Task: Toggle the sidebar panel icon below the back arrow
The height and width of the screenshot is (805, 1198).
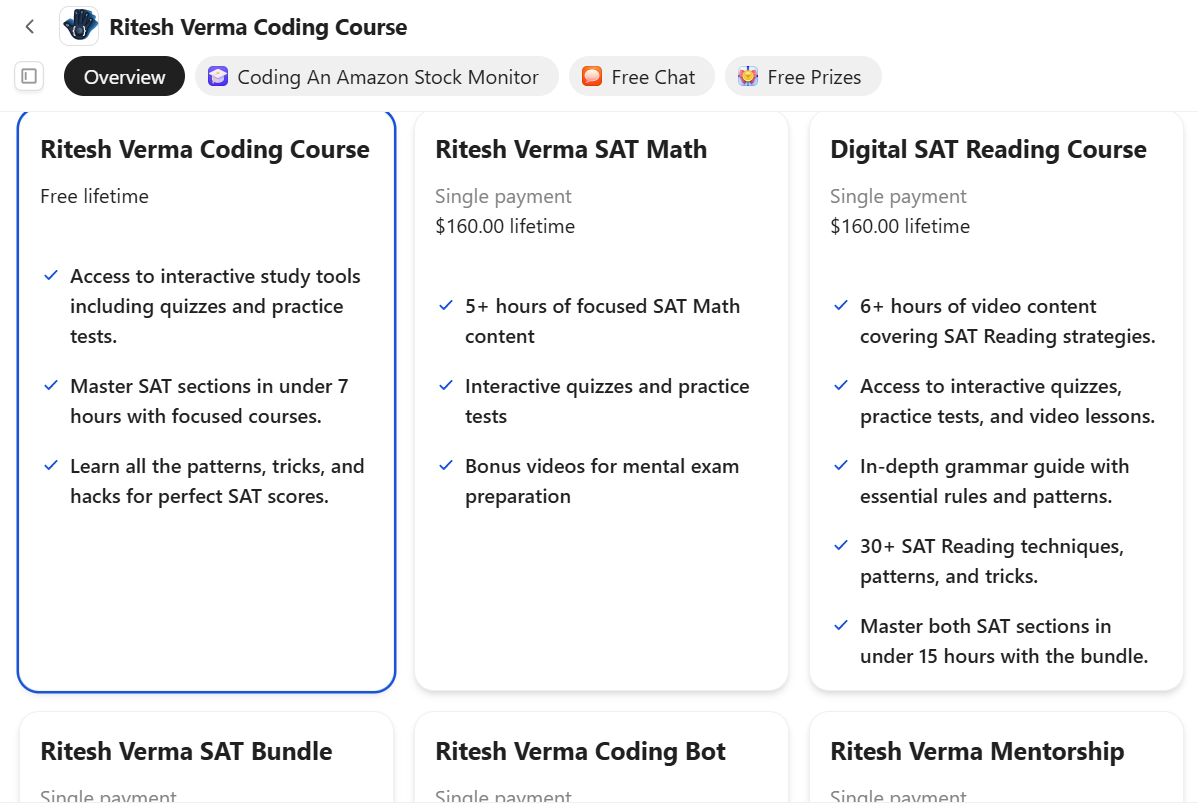Action: (x=30, y=76)
